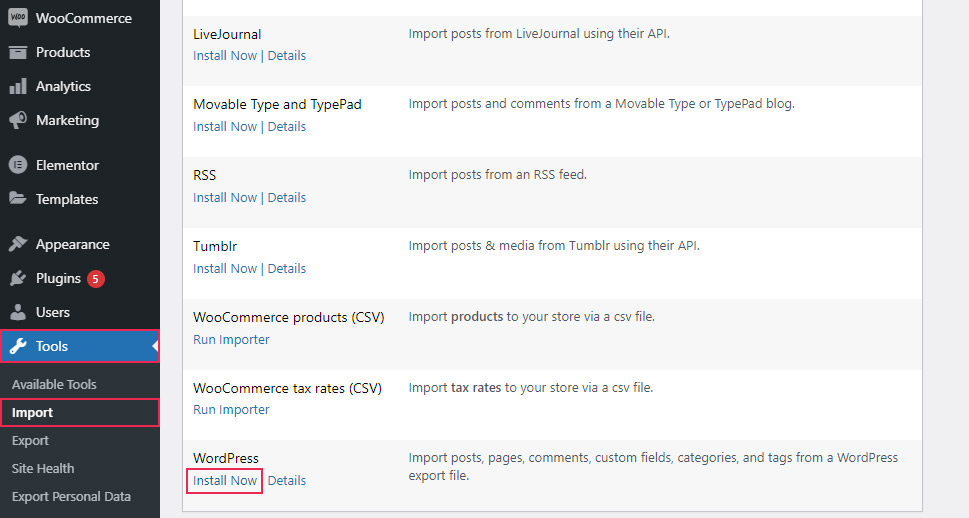Viewport: 969px width, 518px height.
Task: Click 'Import products to your store' description
Action: click(x=531, y=317)
